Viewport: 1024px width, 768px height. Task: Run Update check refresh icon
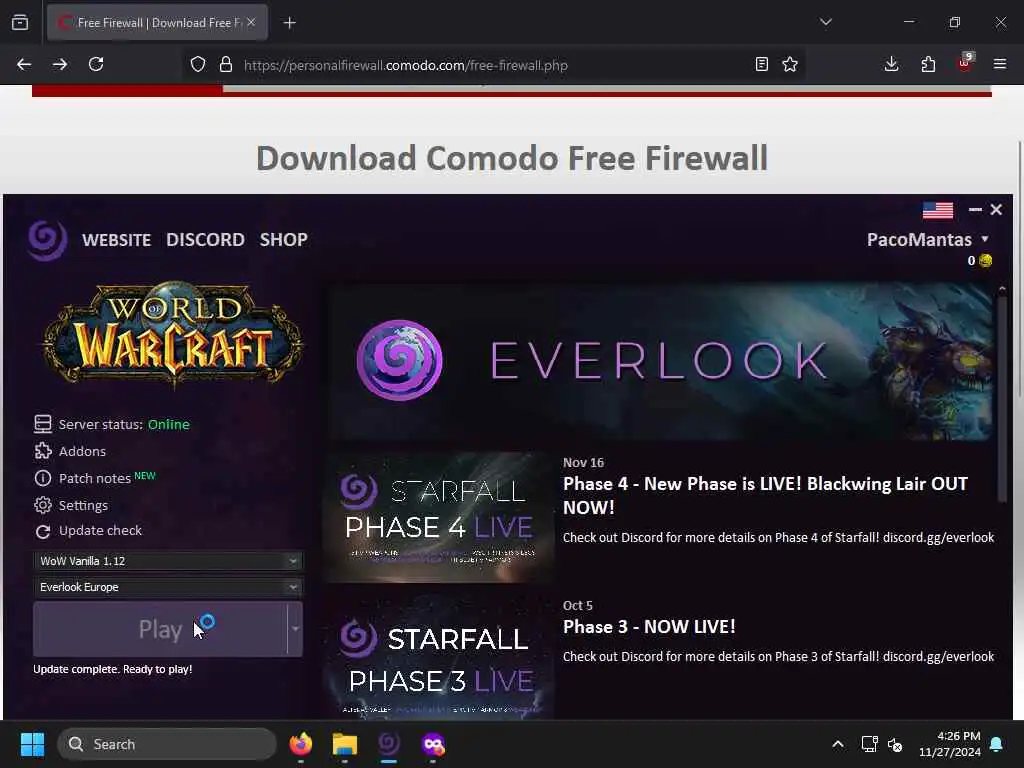click(43, 532)
